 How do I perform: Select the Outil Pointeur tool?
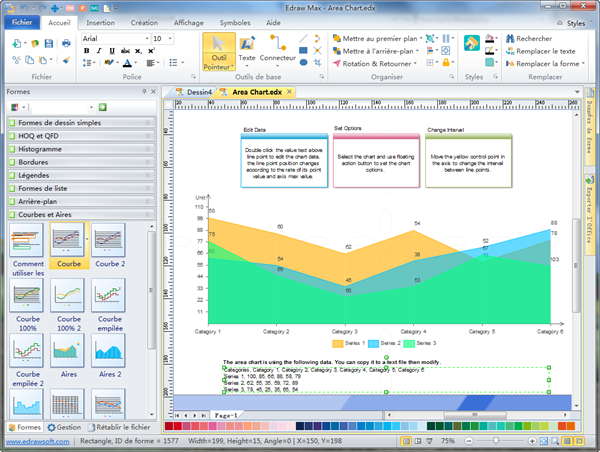pyautogui.click(x=219, y=49)
